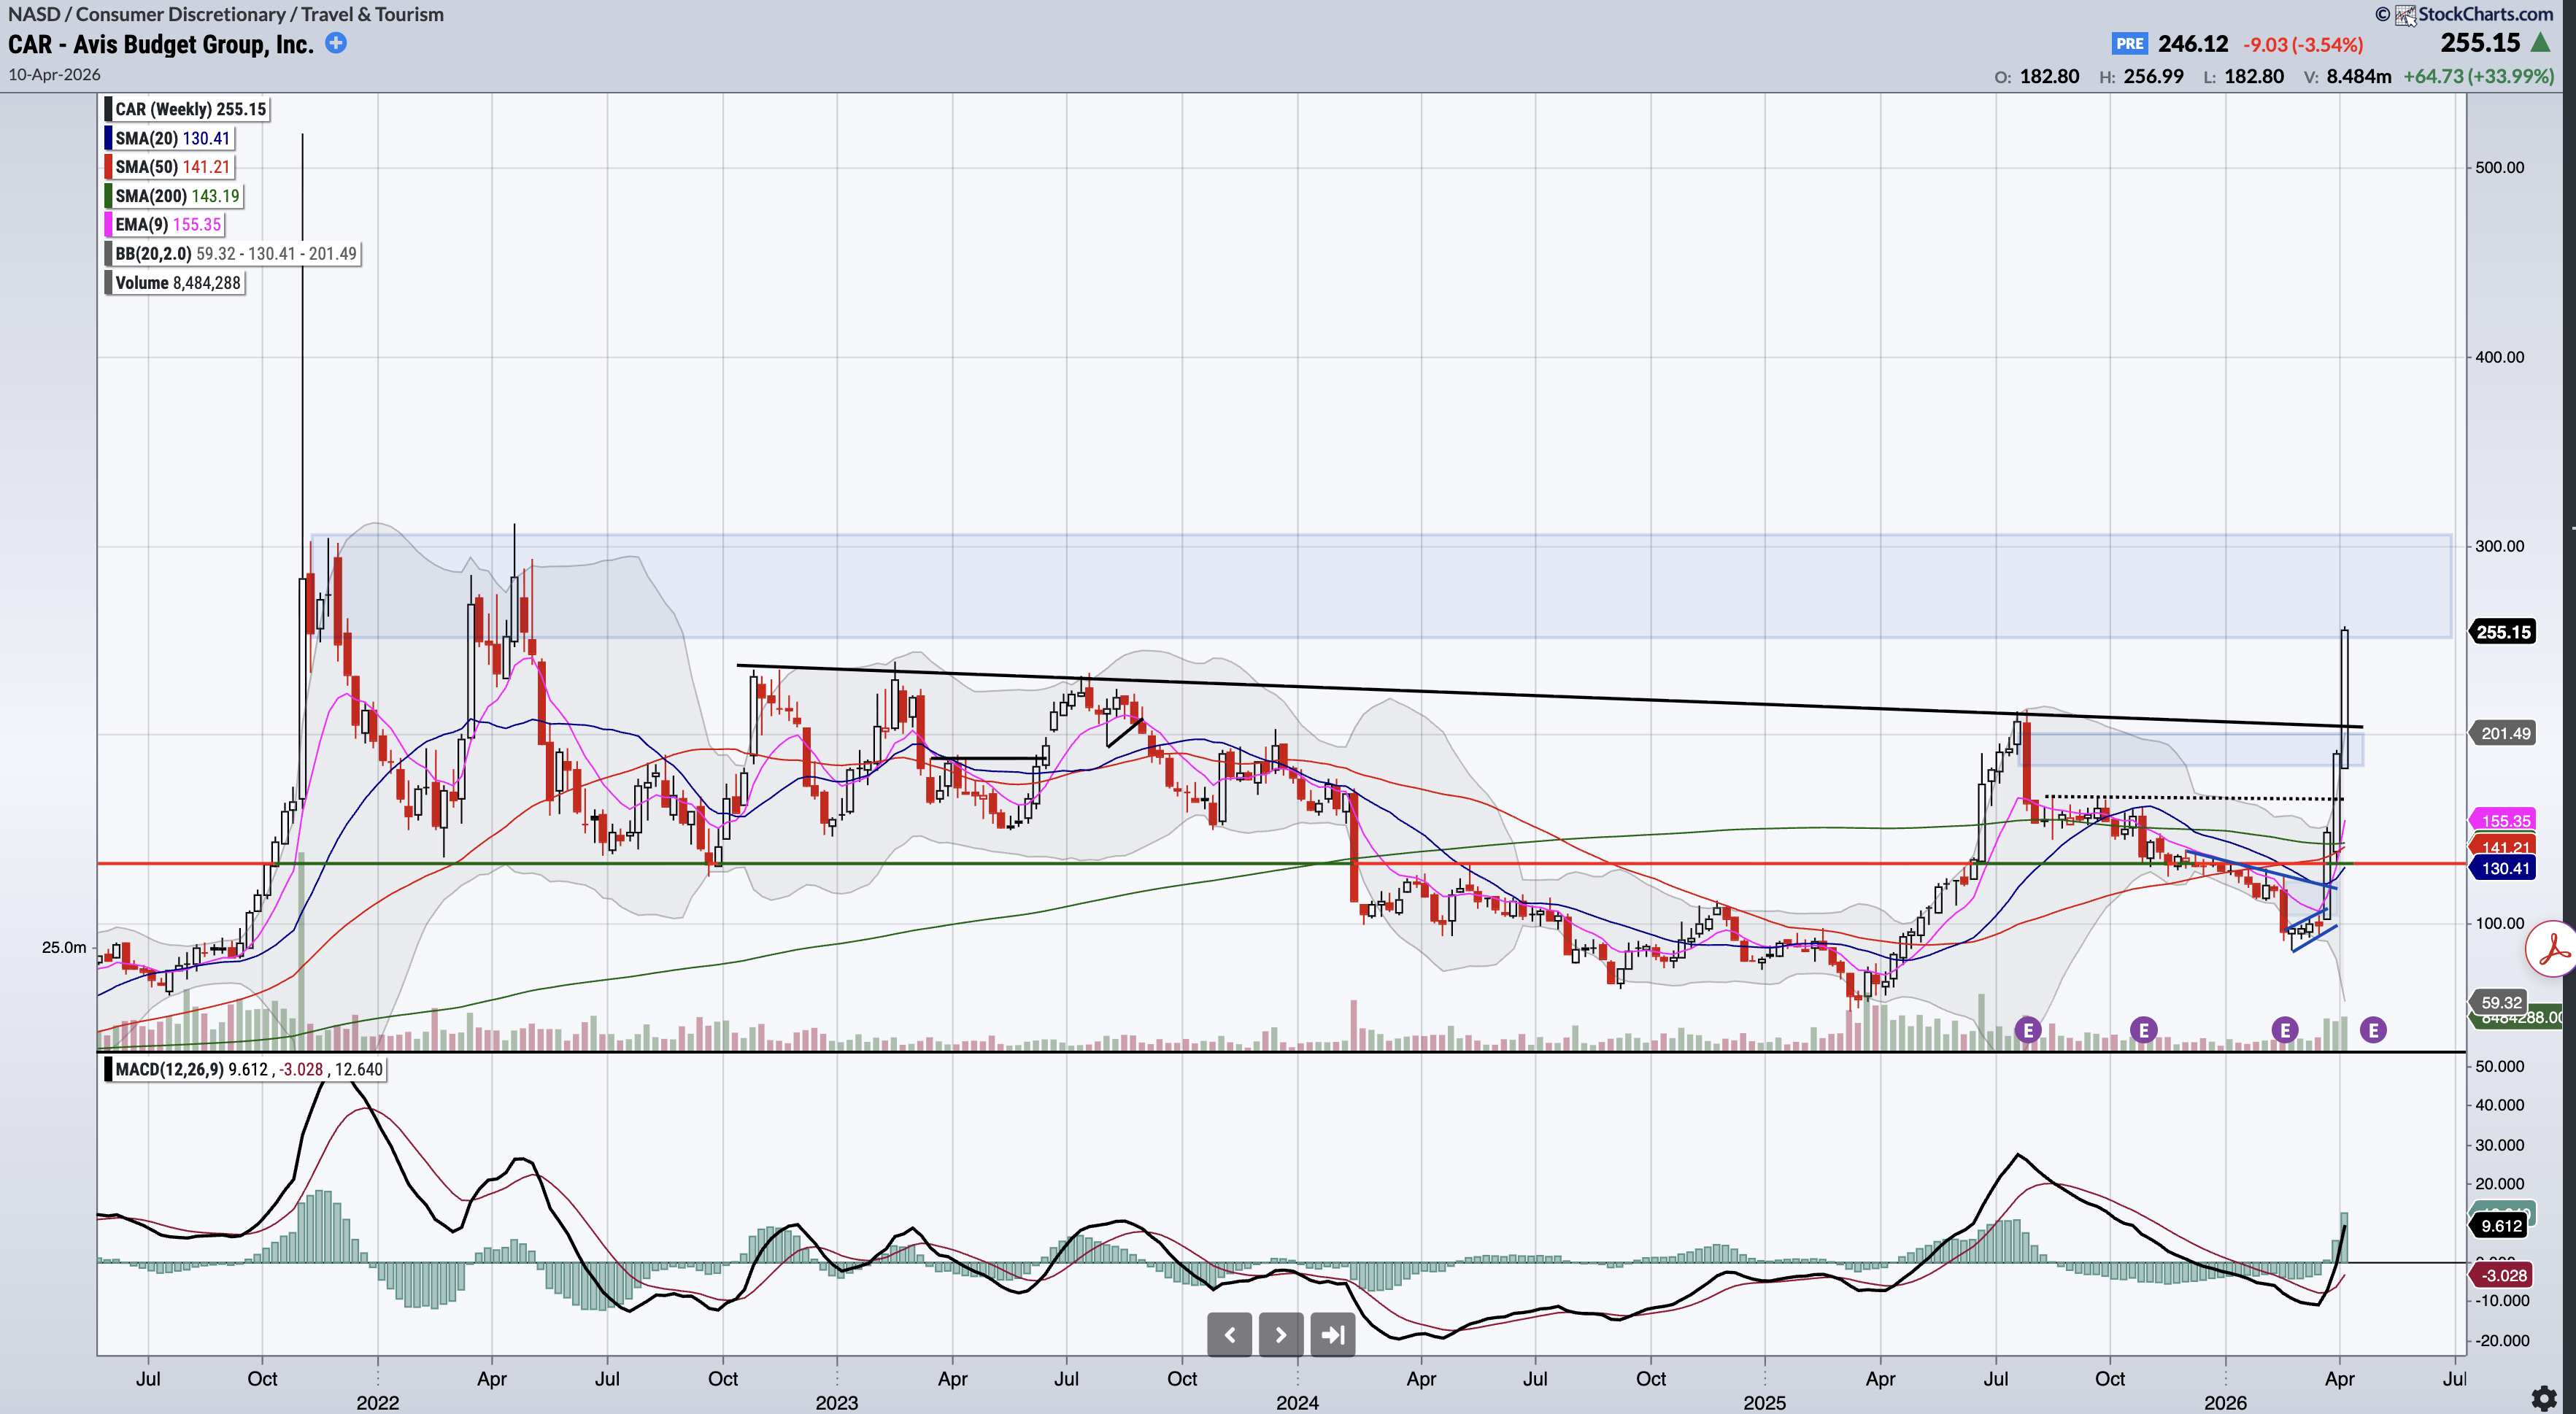This screenshot has width=2576, height=1414.
Task: Step chart back with left arrow button
Action: (x=1229, y=1334)
